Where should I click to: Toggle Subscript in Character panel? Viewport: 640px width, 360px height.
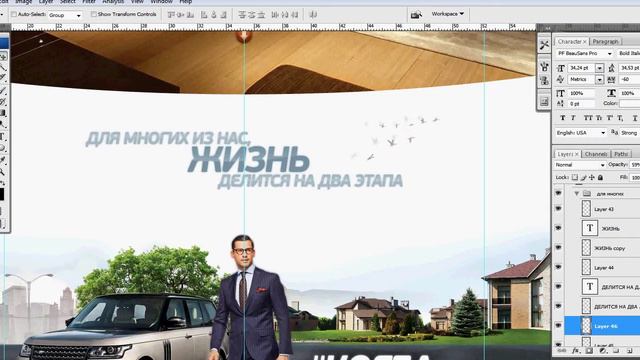(x=620, y=118)
